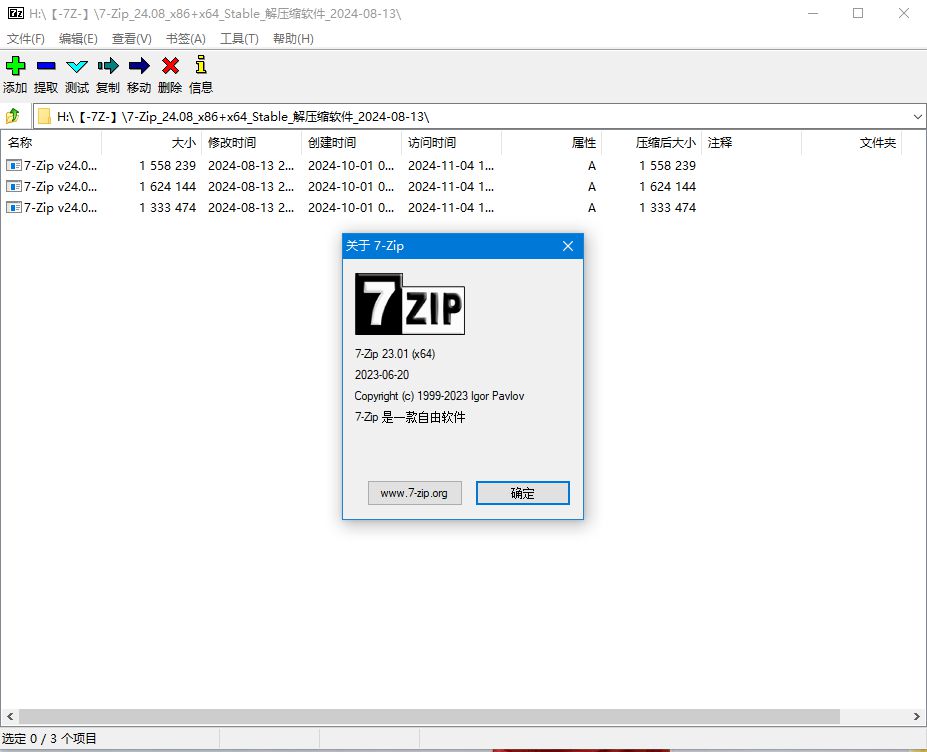This screenshot has height=752, width=927.
Task: Open the 帮助(H) menu
Action: (x=293, y=39)
